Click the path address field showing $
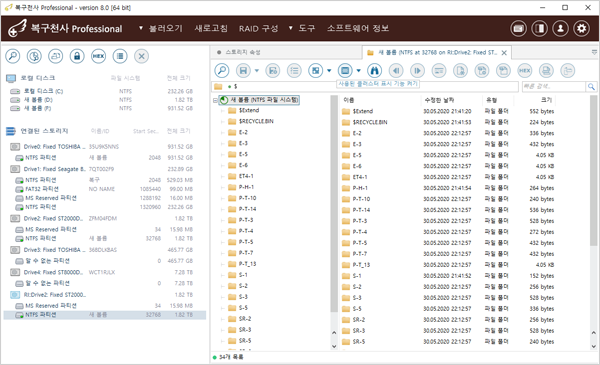The height and width of the screenshot is (365, 600). 365,87
